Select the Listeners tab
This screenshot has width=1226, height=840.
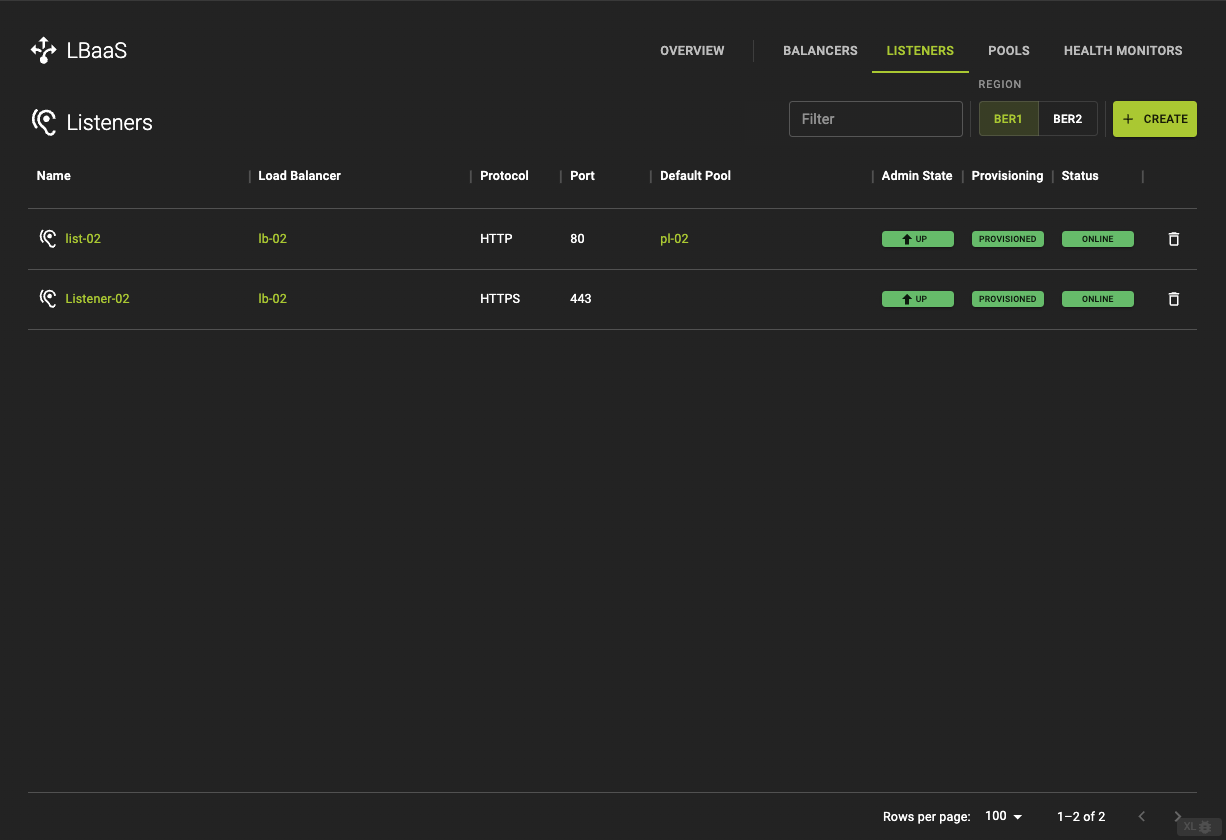click(x=920, y=50)
